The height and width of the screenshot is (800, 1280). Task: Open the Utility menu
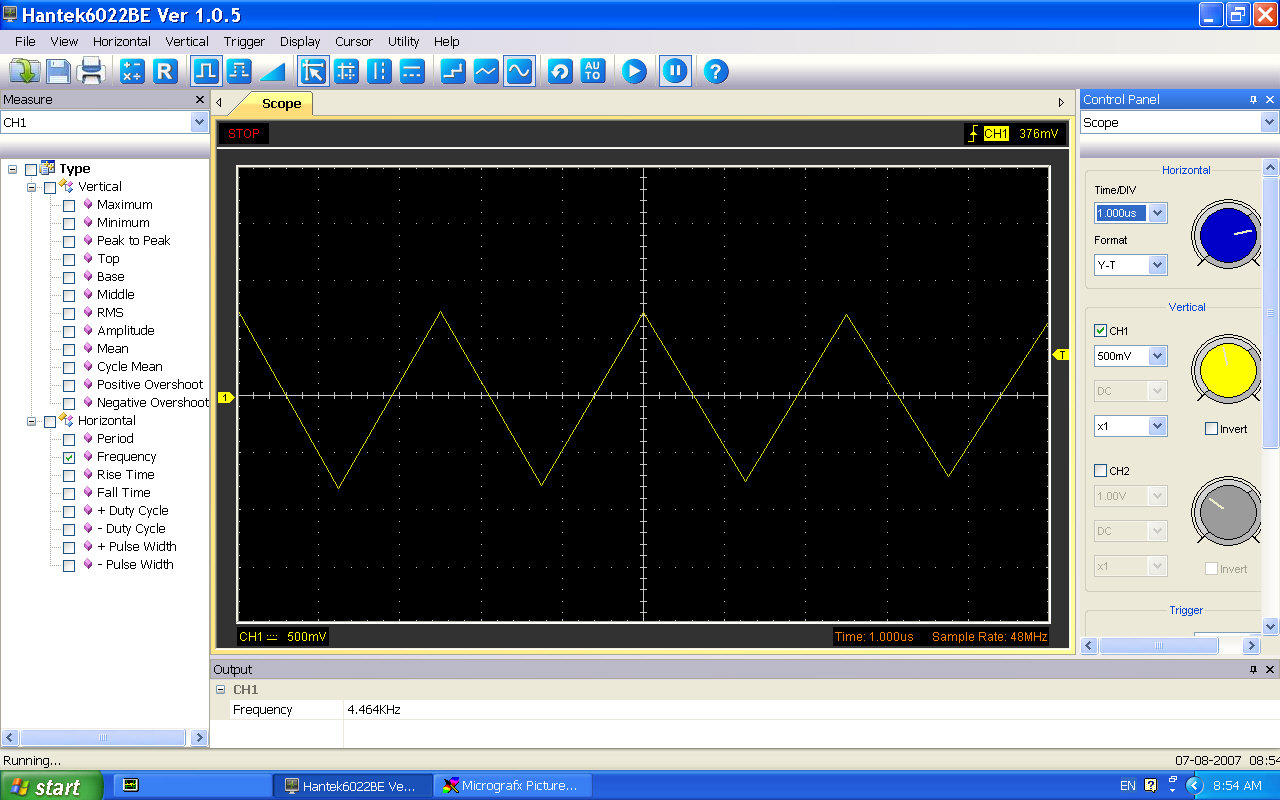click(403, 42)
